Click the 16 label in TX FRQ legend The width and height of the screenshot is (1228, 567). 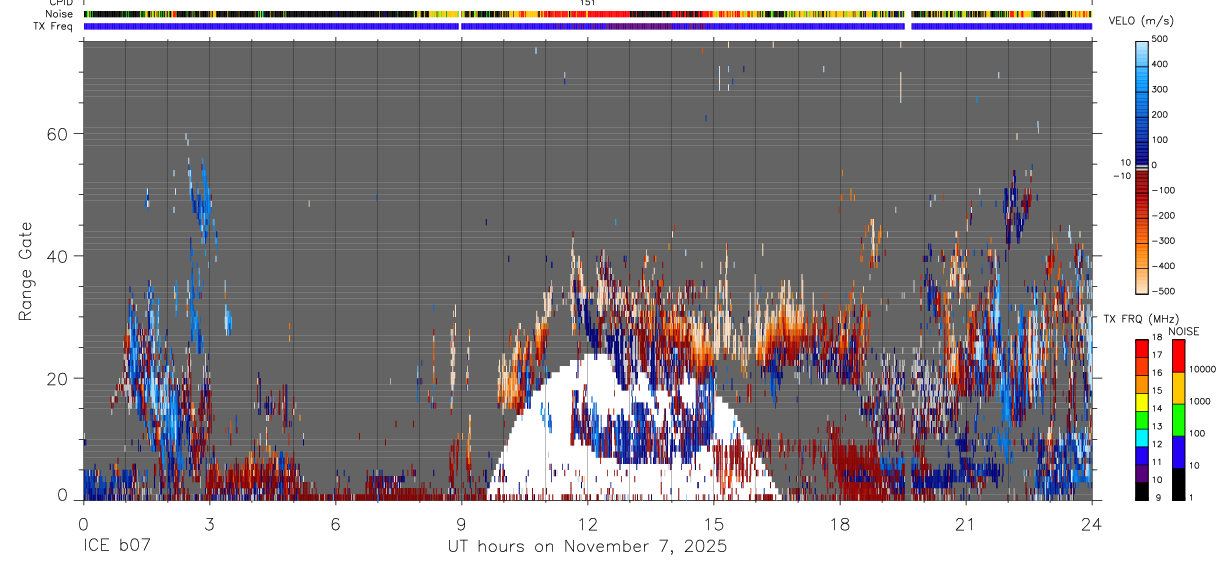pos(1158,375)
